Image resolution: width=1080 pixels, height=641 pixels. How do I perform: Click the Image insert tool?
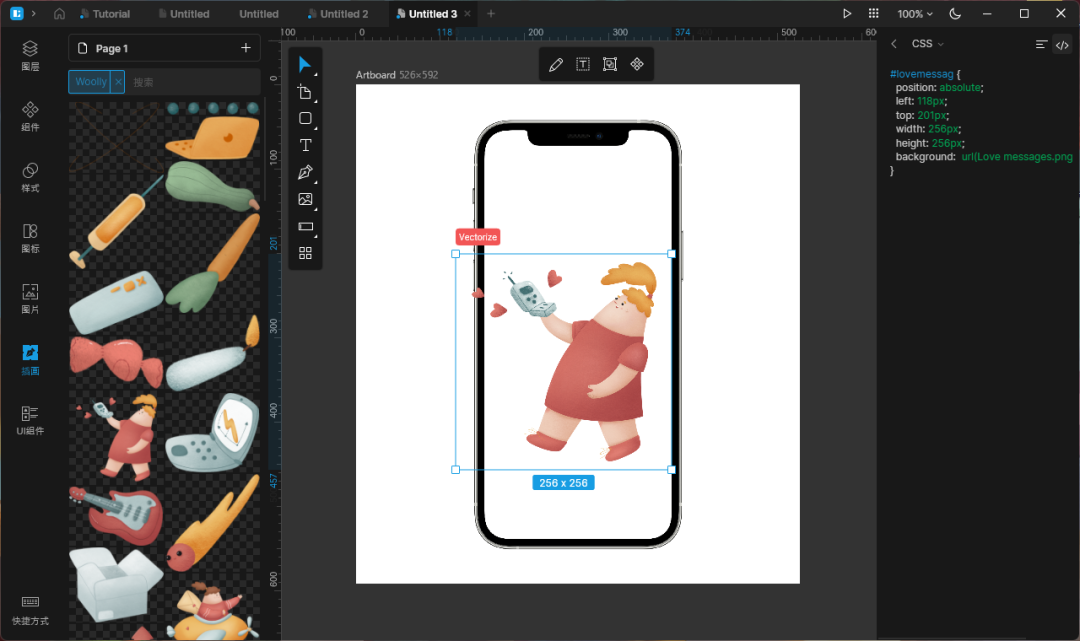pyautogui.click(x=305, y=199)
